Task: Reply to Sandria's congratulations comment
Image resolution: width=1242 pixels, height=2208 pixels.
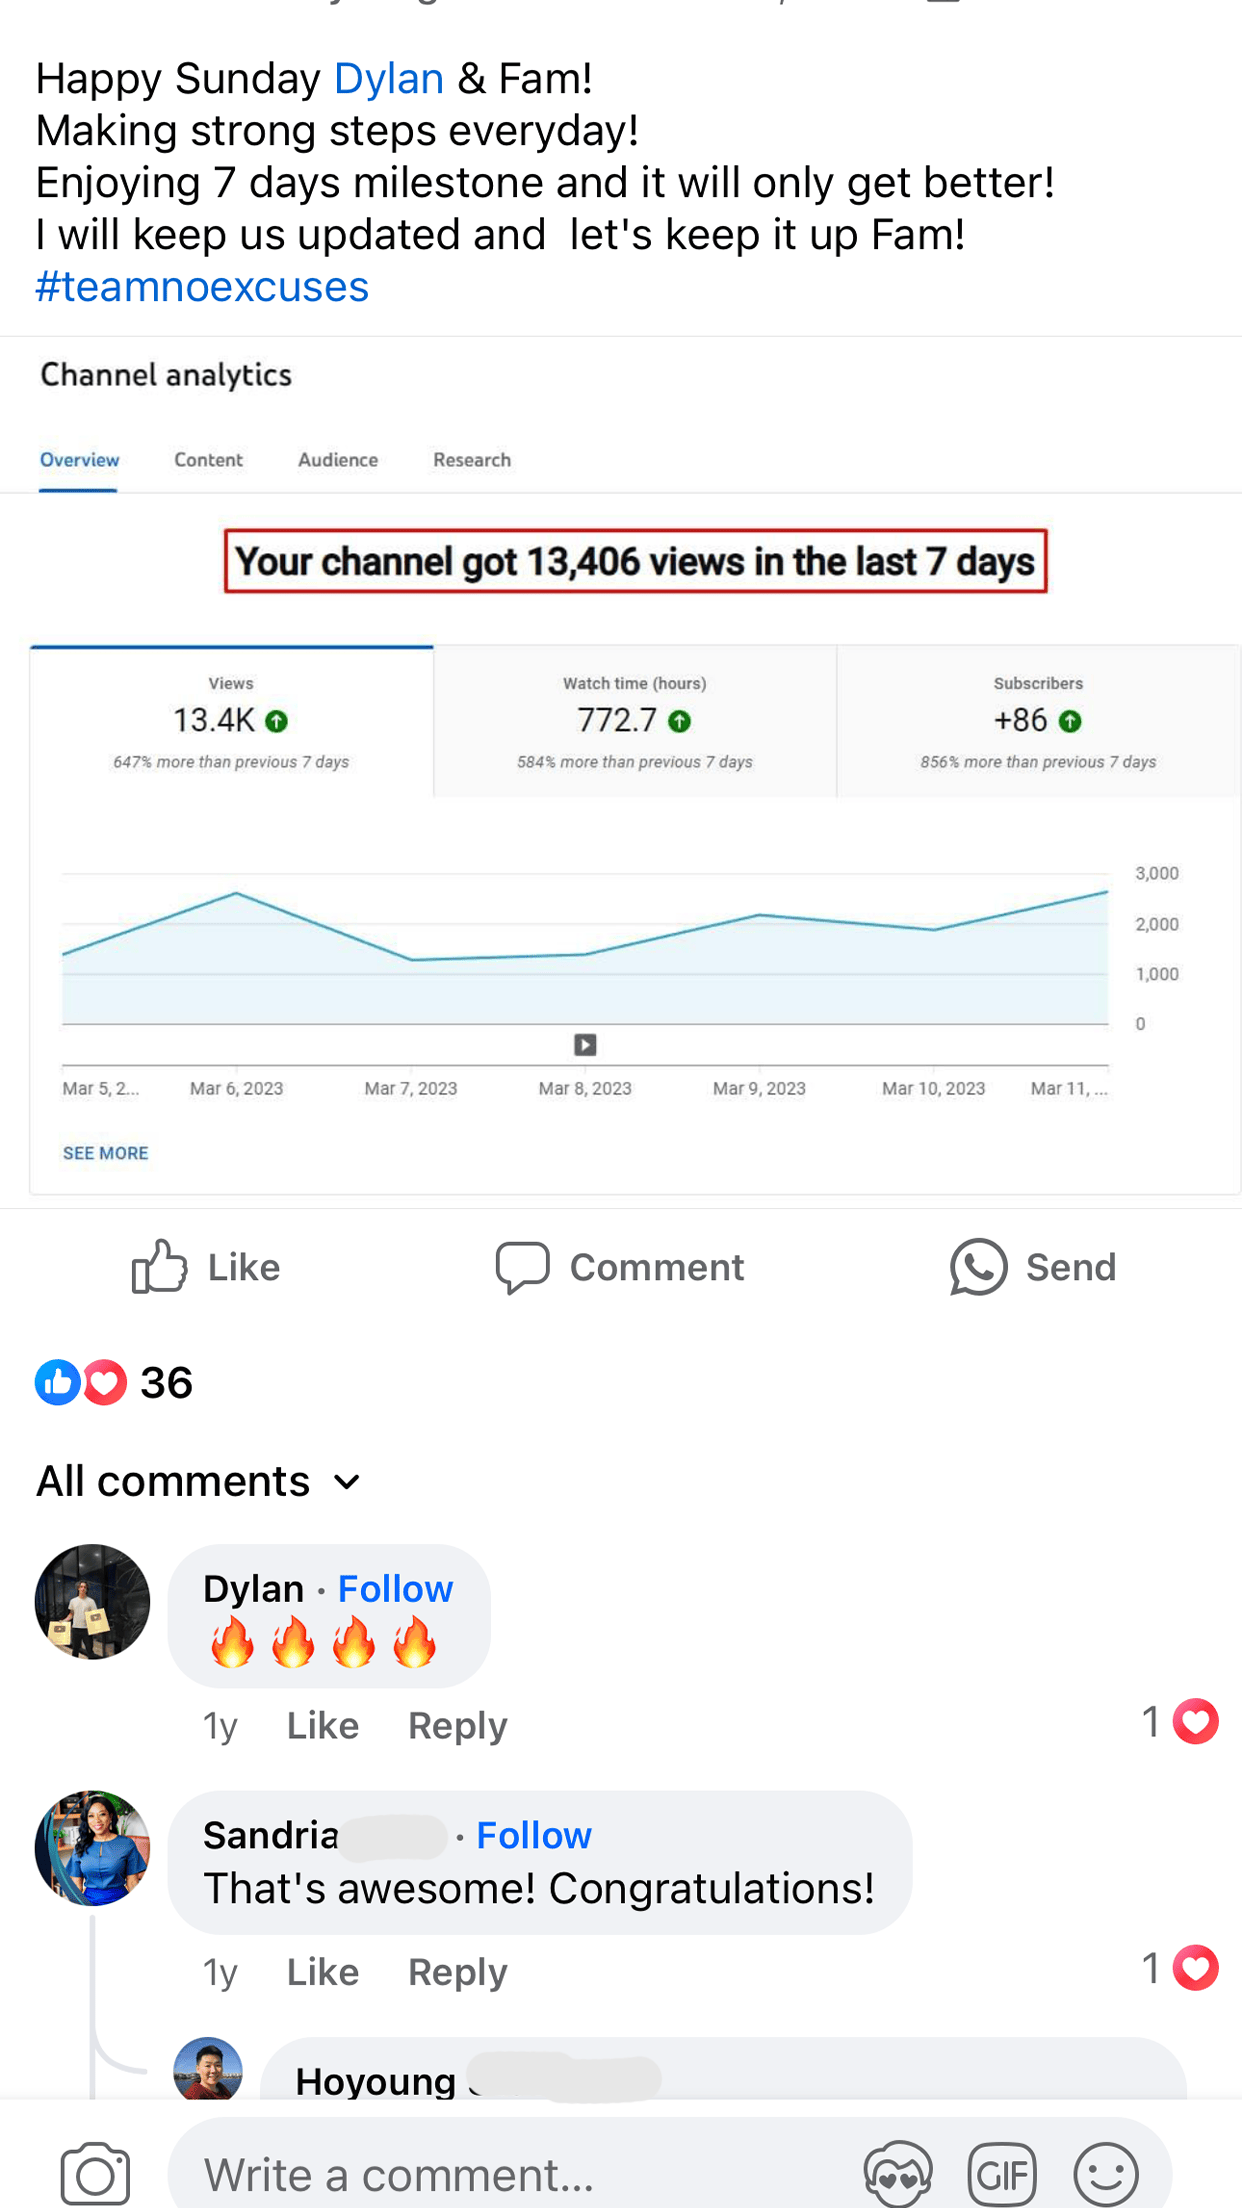Action: (457, 1972)
